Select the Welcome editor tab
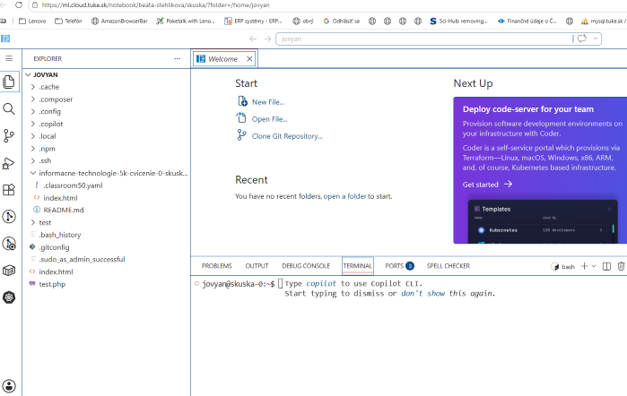The height and width of the screenshot is (396, 627). click(x=225, y=59)
